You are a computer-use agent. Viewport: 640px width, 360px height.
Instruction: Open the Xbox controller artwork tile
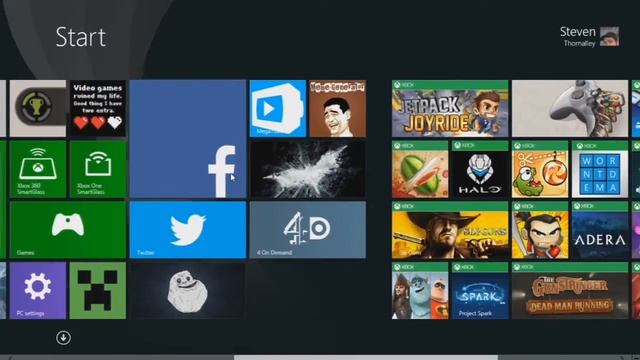570,109
